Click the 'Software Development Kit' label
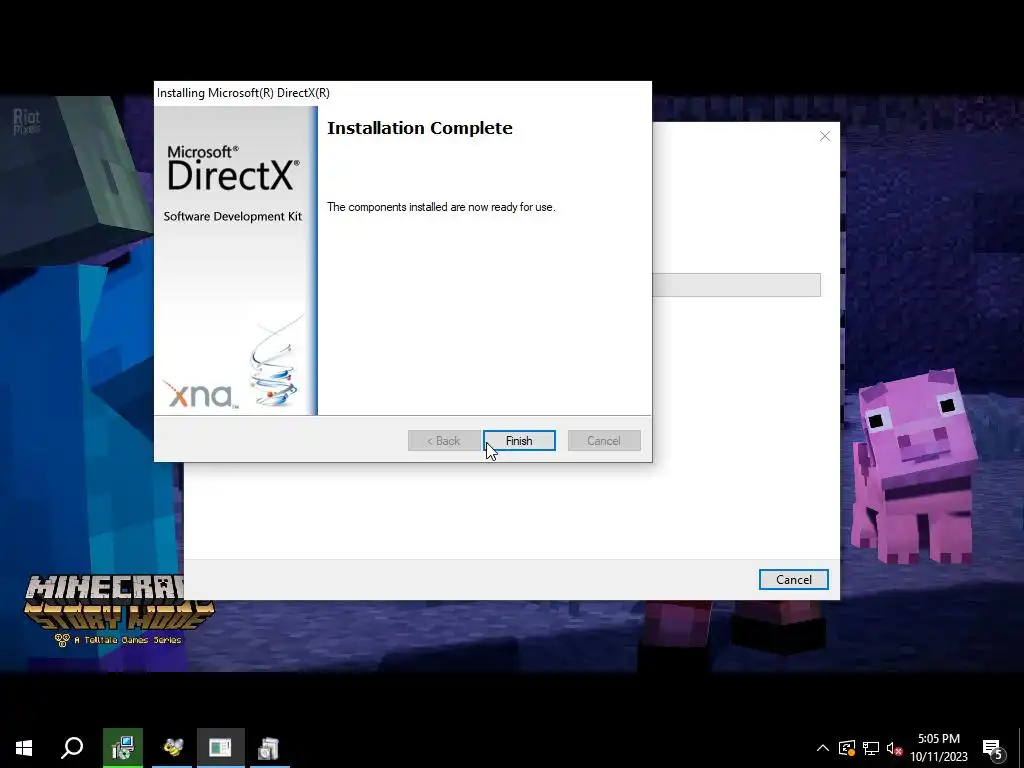 pos(232,216)
